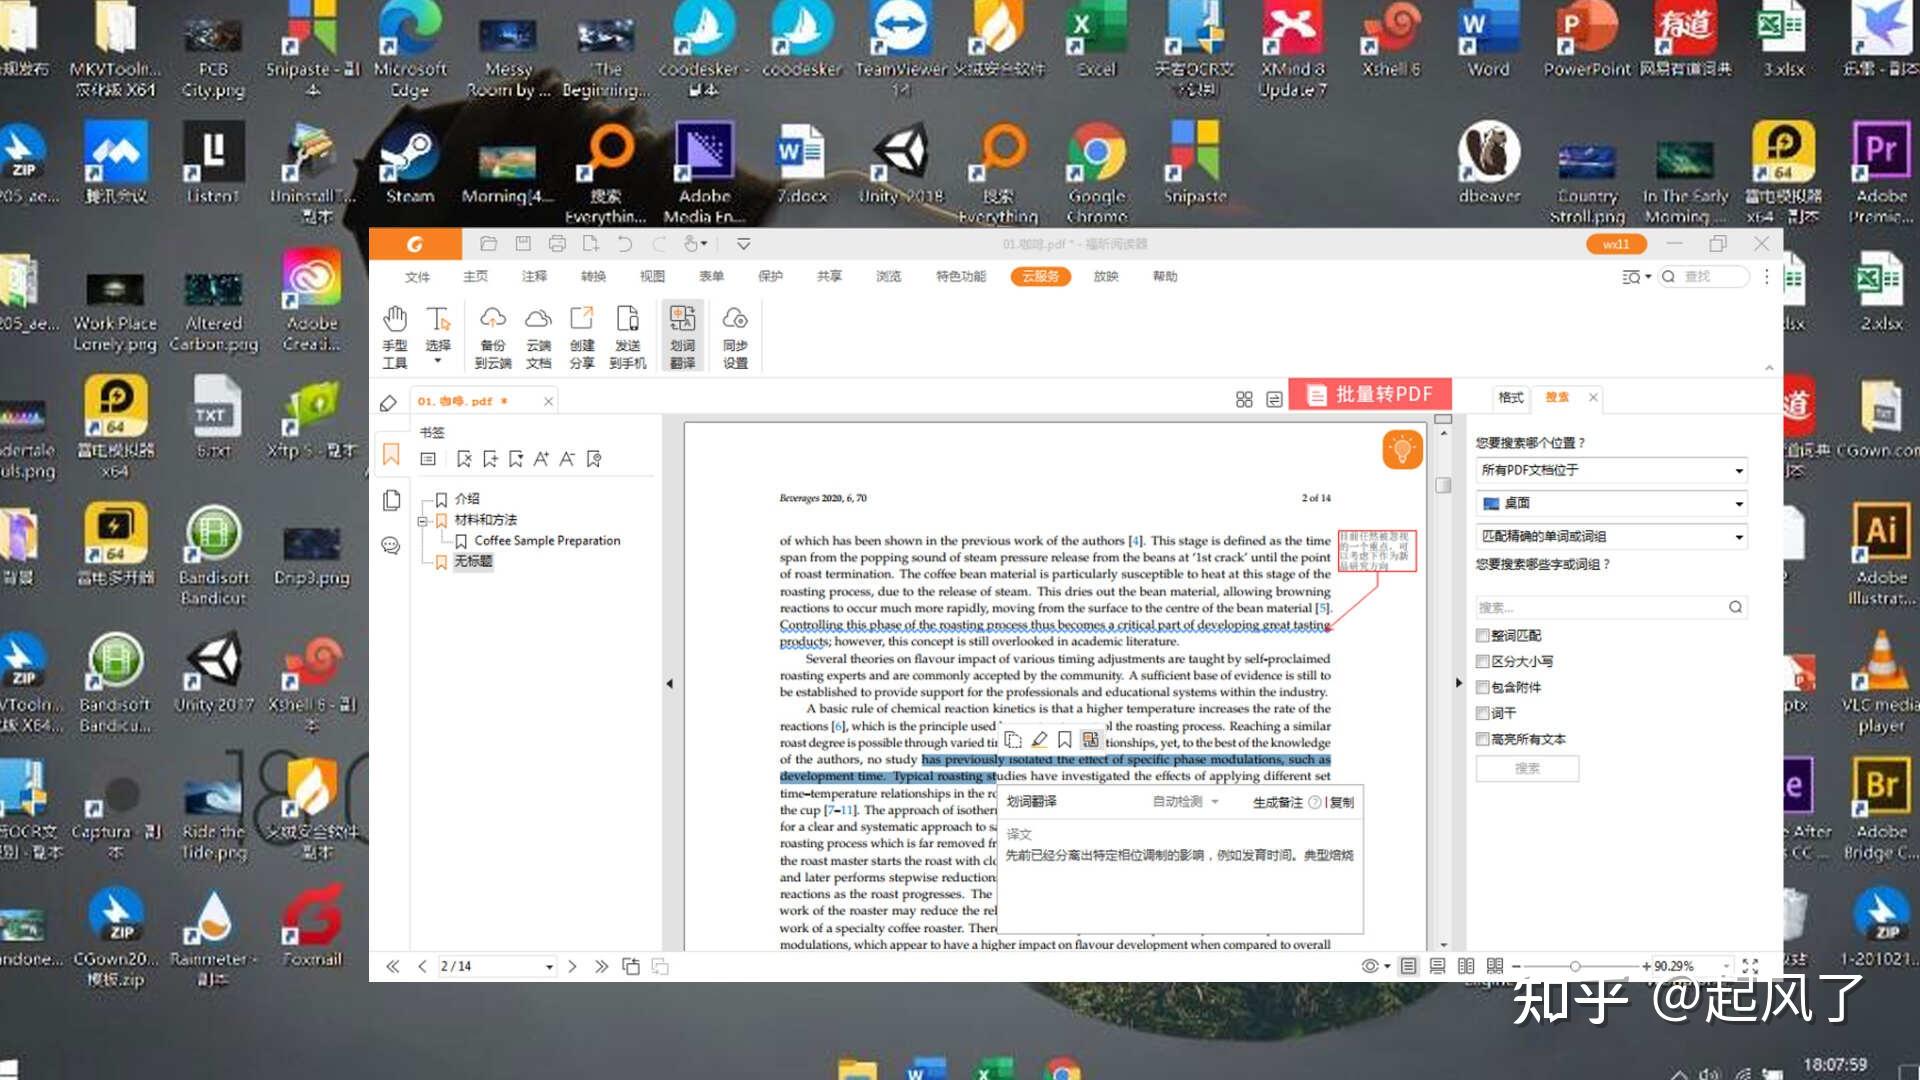Open the Bookmarks panel in the left sidebar
This screenshot has width=1920, height=1080.
coord(391,455)
